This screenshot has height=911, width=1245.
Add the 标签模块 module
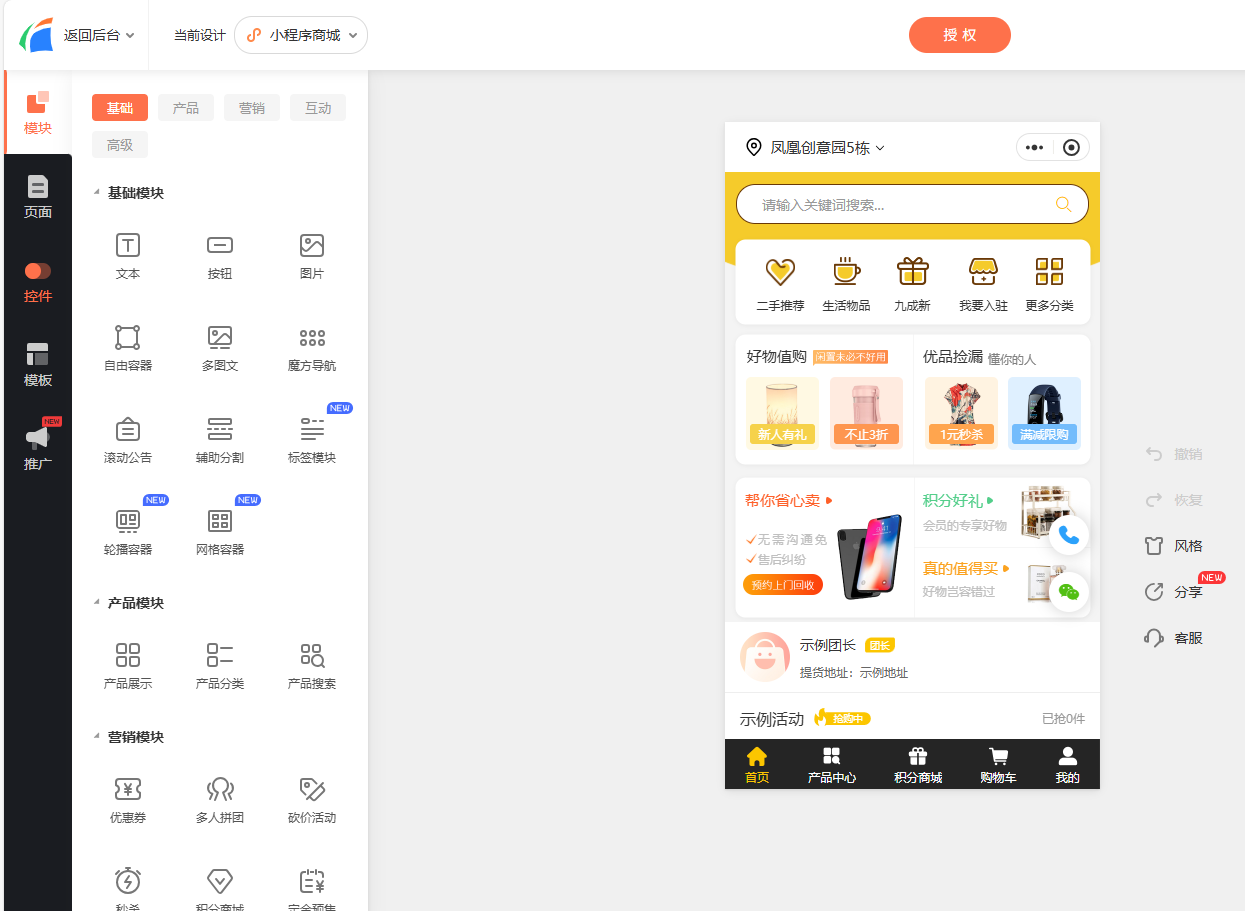click(312, 441)
